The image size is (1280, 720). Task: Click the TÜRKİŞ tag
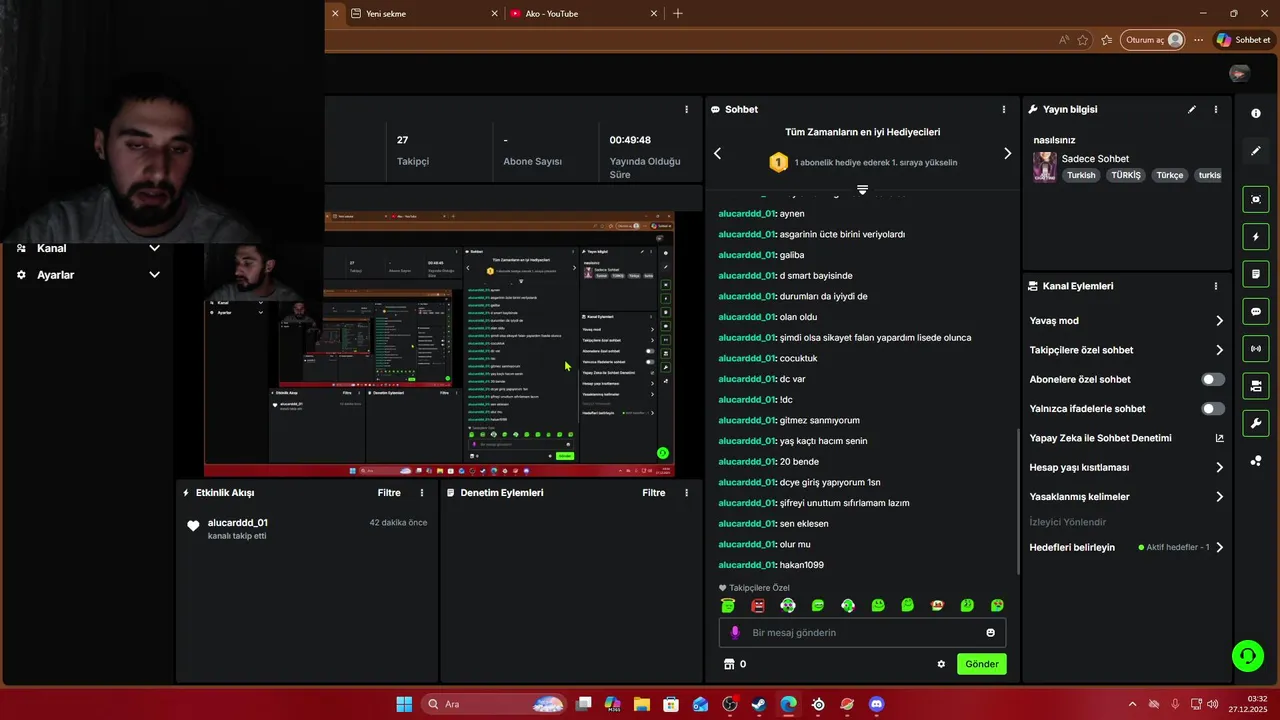[1126, 175]
